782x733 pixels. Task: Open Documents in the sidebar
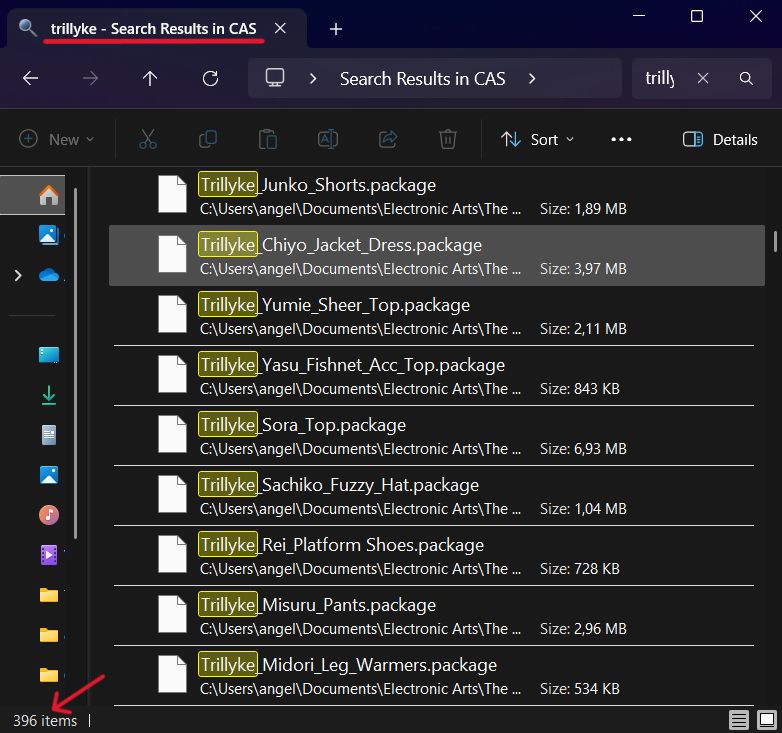pos(48,435)
